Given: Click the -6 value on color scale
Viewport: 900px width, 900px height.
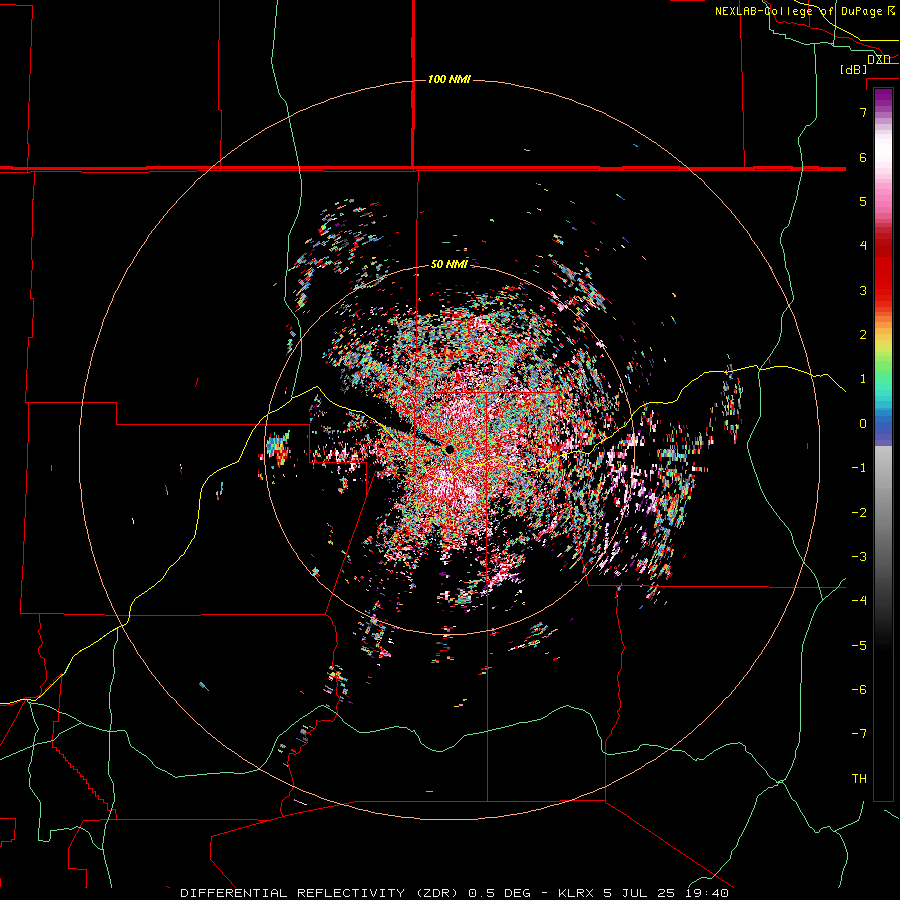Looking at the screenshot, I should point(859,690).
